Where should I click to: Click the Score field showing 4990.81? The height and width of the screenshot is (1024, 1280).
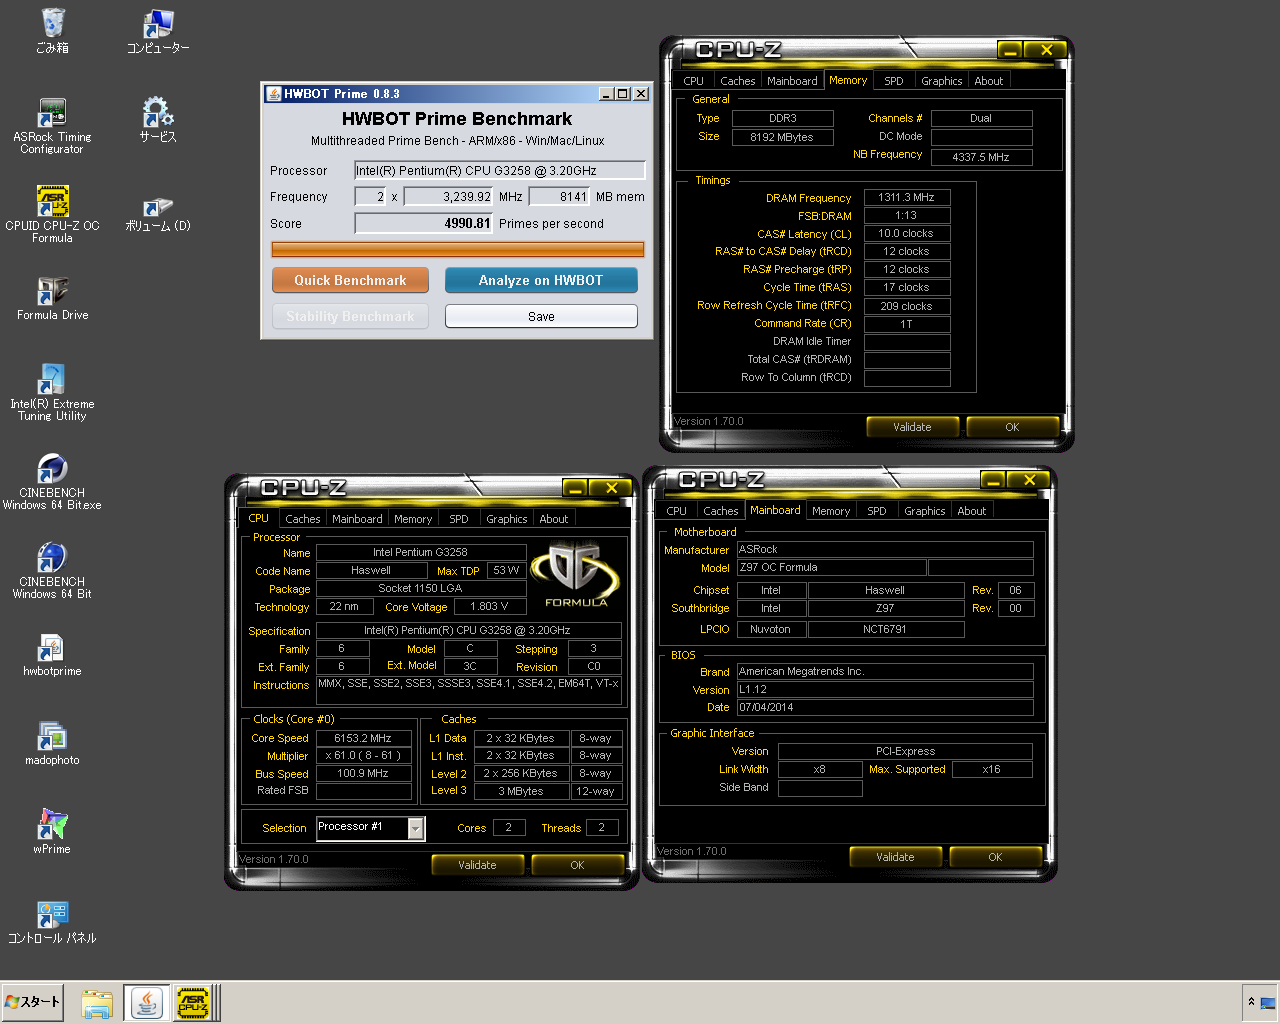click(424, 224)
